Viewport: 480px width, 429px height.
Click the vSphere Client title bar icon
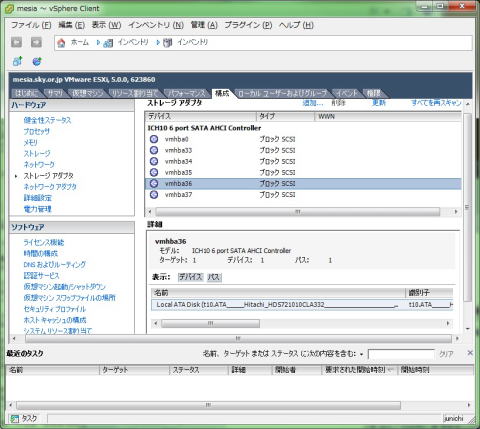point(9,8)
